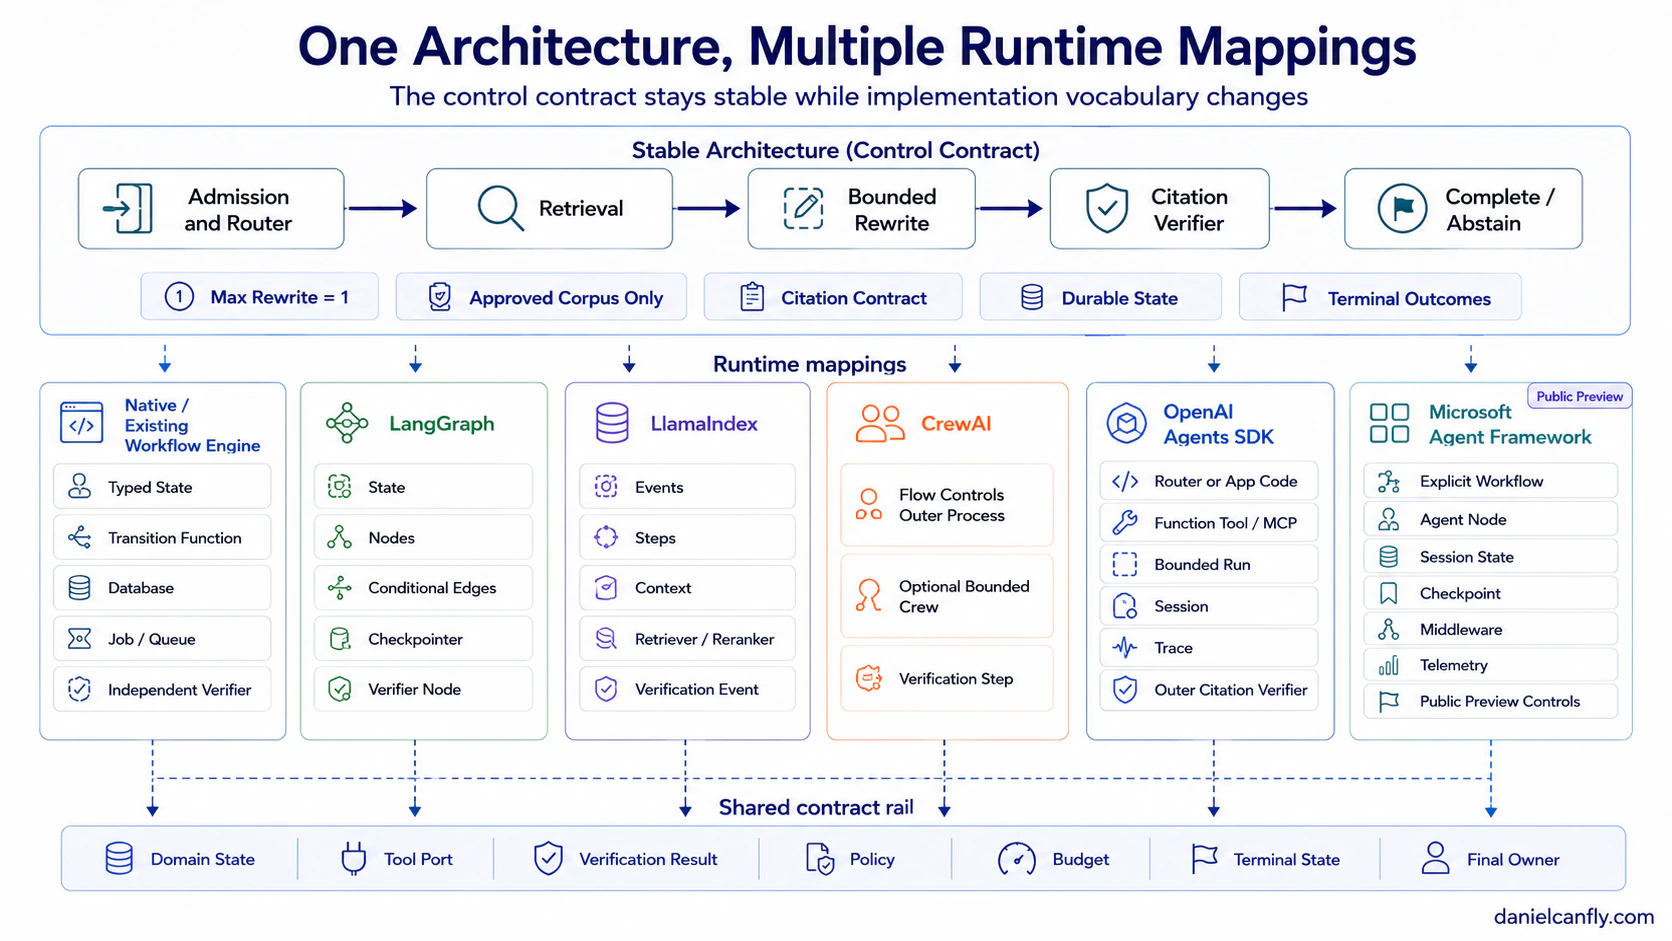Select the Approved Corpus Only chip
The image size is (1672, 941).
[541, 297]
